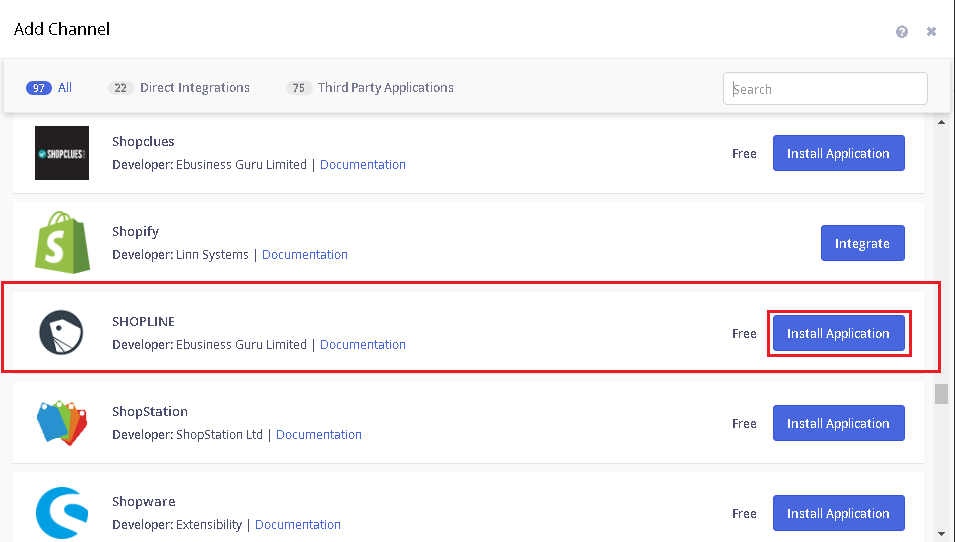The height and width of the screenshot is (542, 955).
Task: Click the Shopclues logo
Action: (x=62, y=153)
